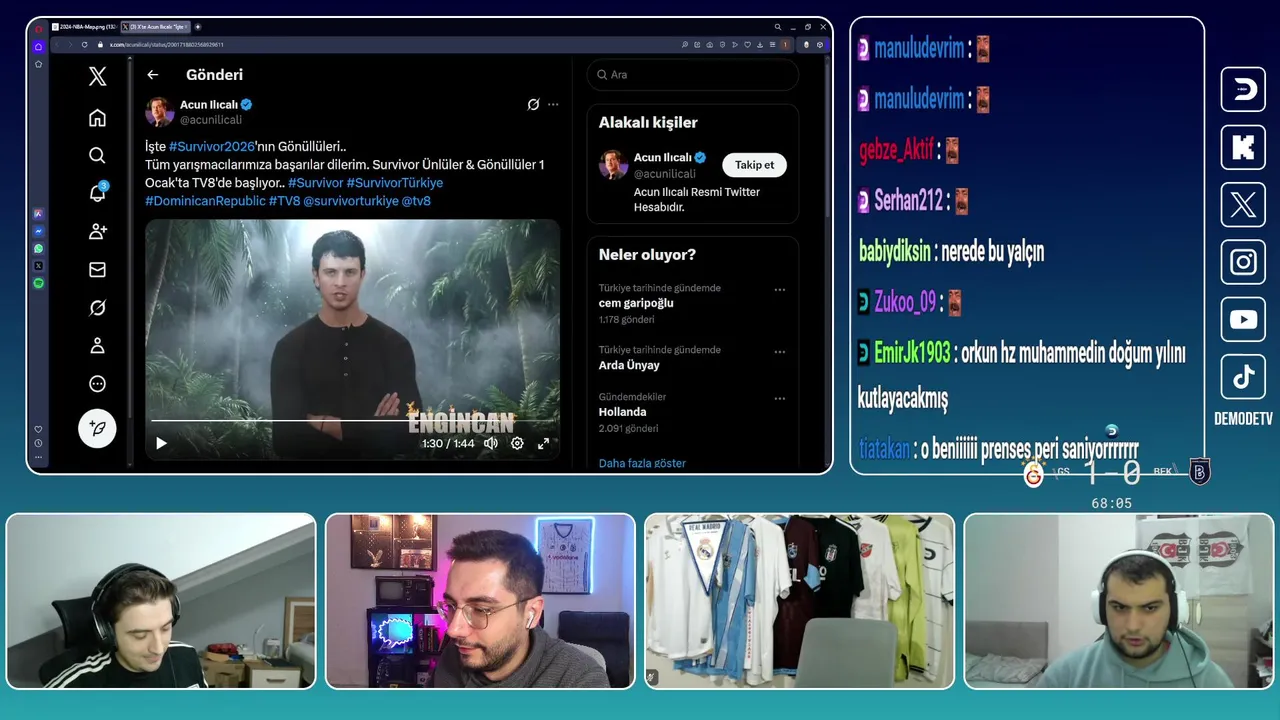
Task: Click the Ara search field
Action: [x=693, y=75]
